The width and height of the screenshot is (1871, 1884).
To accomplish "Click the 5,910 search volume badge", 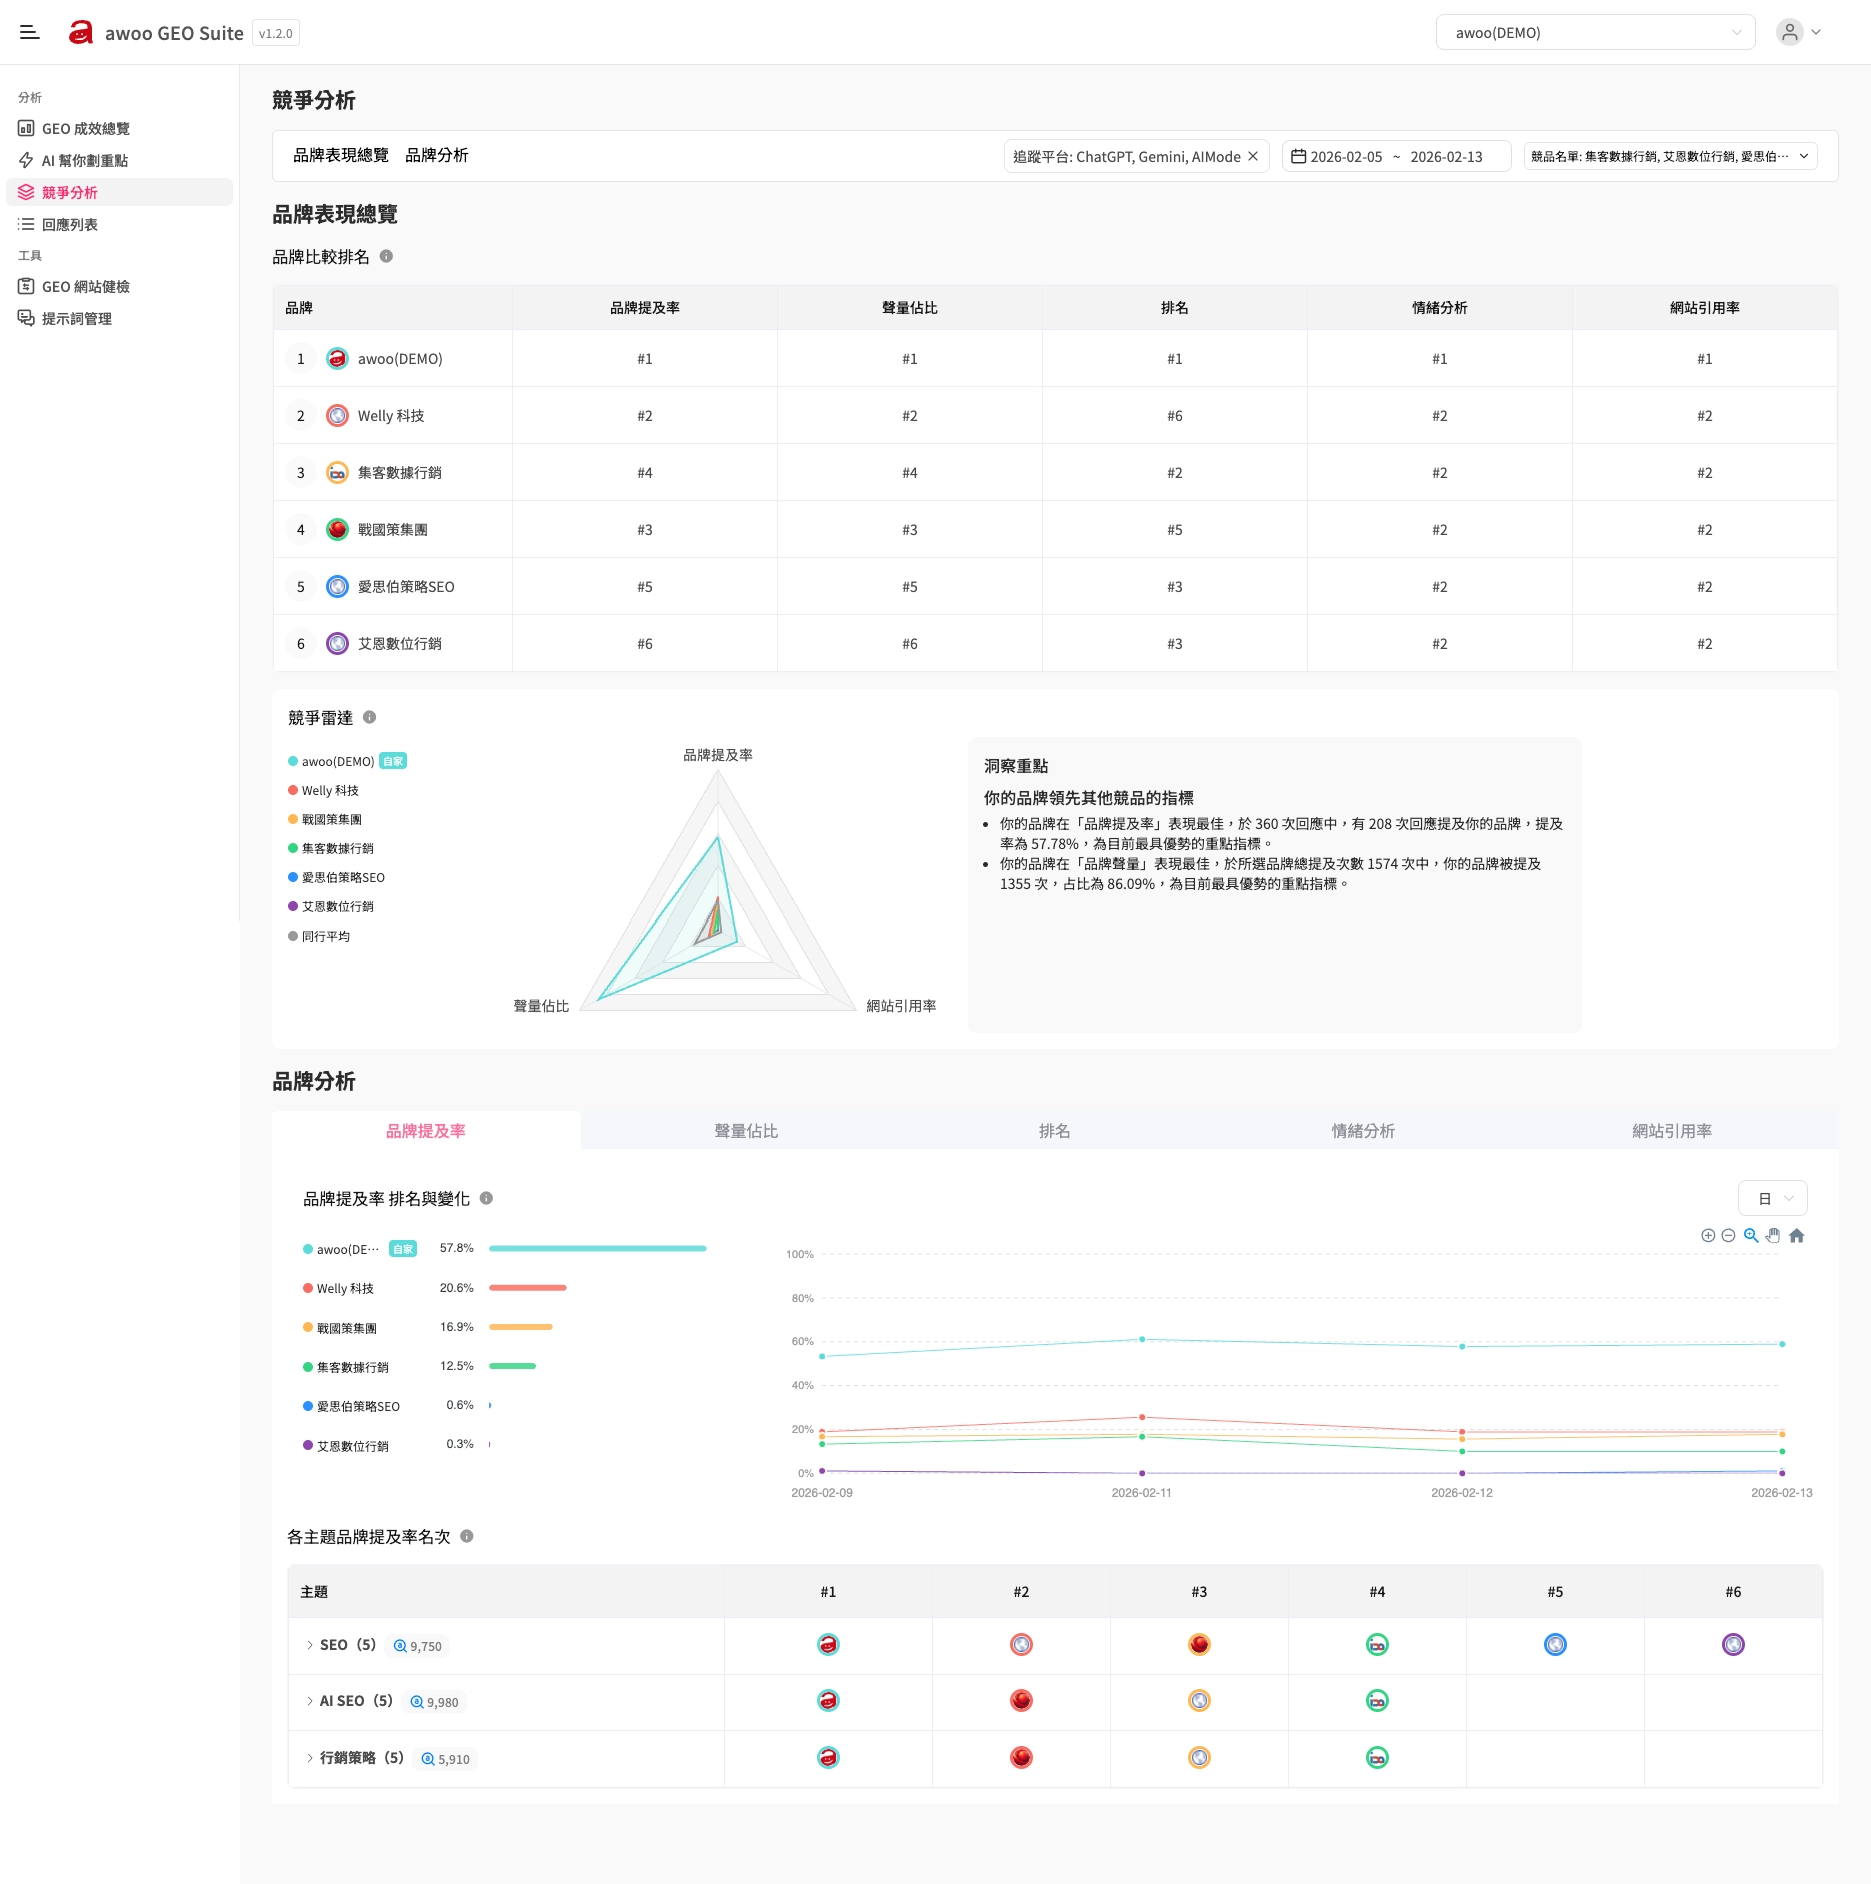I will [x=446, y=1759].
